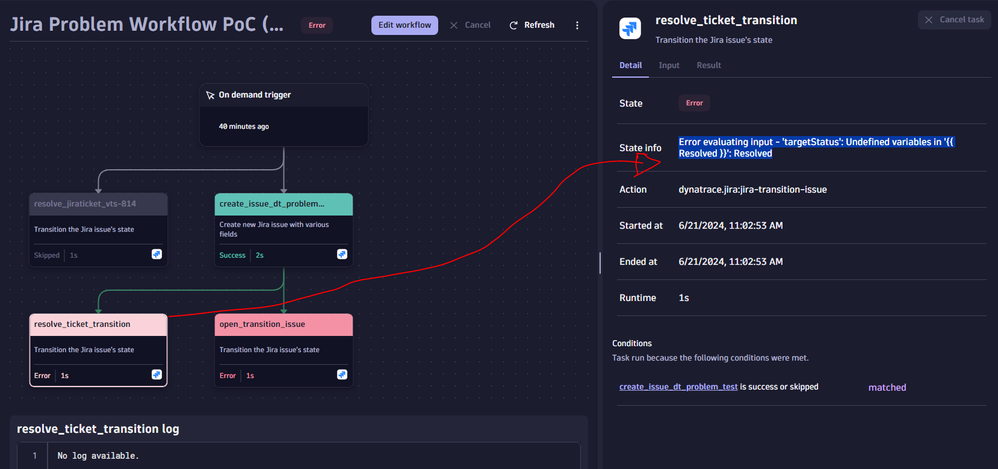
Task: Click the Edit workflow button
Action: point(404,25)
